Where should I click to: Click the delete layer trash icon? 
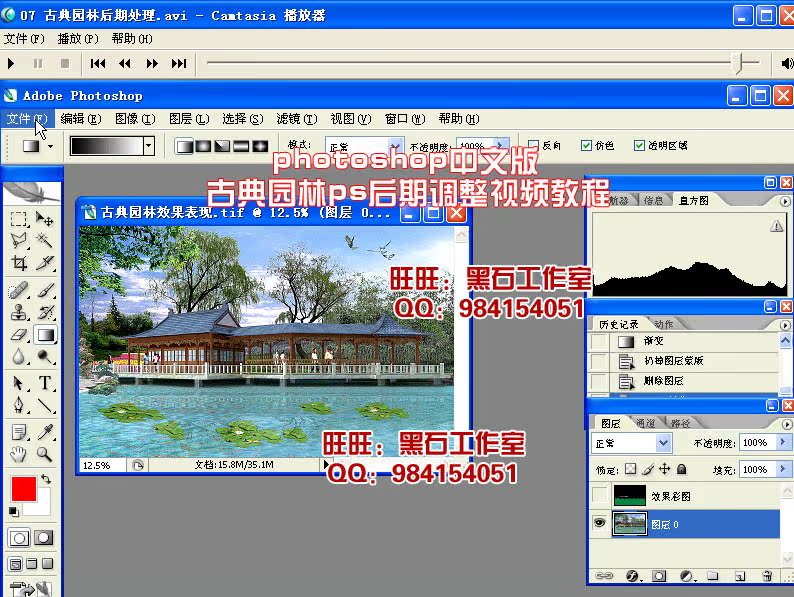pos(765,576)
